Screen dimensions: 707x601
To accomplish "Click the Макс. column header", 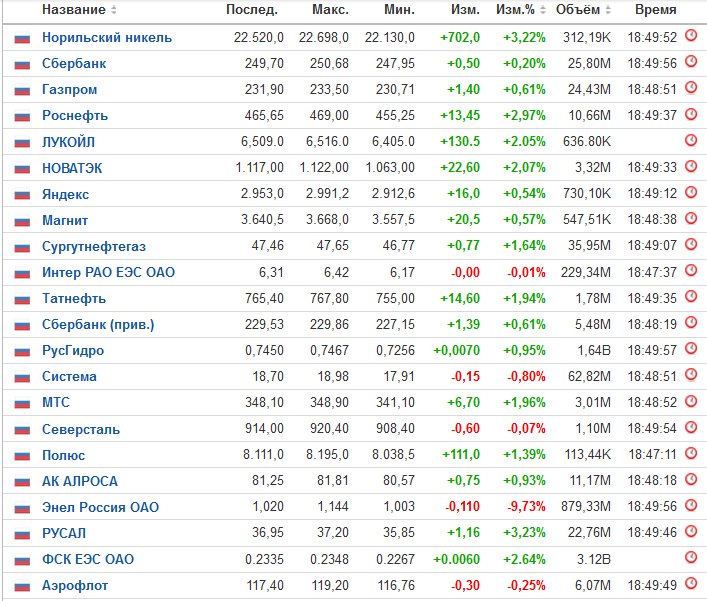I will 331,9.
